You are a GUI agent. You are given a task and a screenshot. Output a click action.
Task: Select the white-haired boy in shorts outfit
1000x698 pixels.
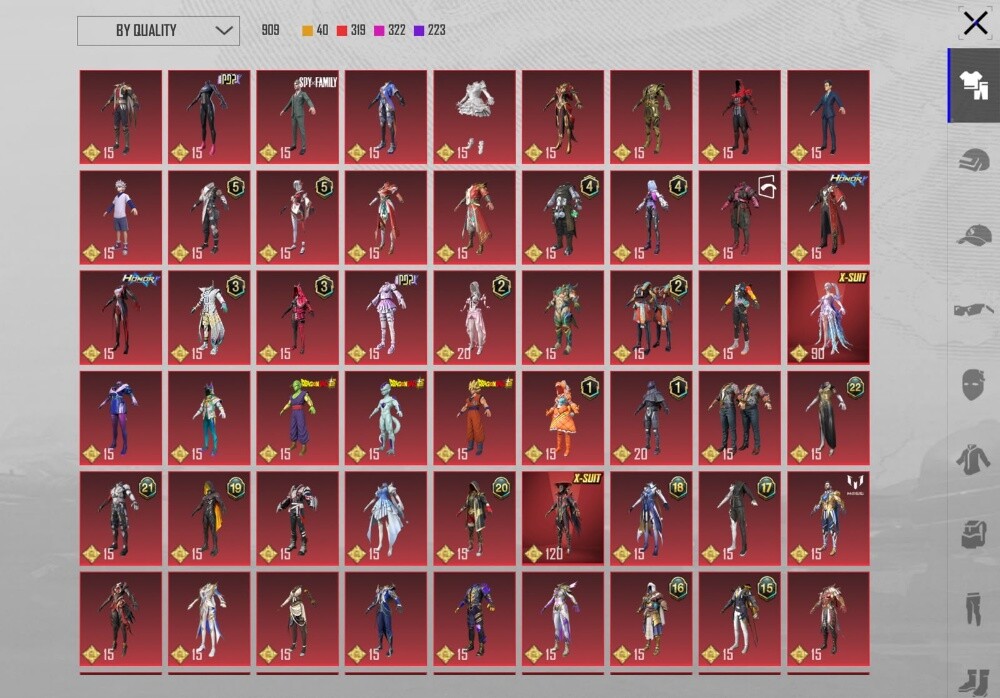121,218
